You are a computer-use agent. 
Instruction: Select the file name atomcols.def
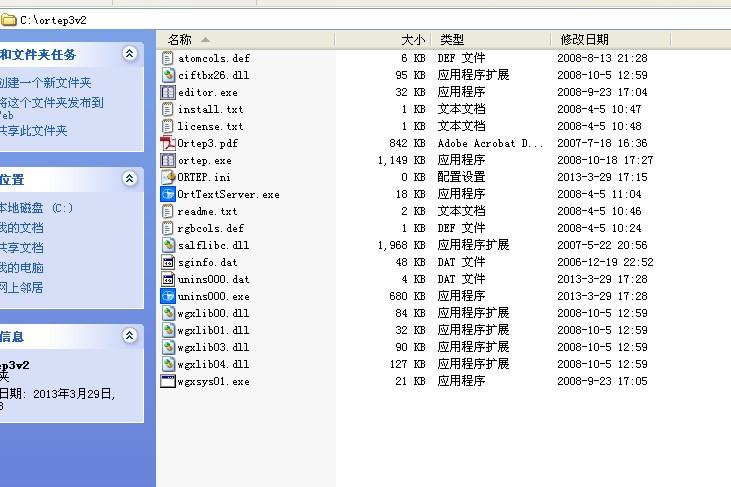214,58
